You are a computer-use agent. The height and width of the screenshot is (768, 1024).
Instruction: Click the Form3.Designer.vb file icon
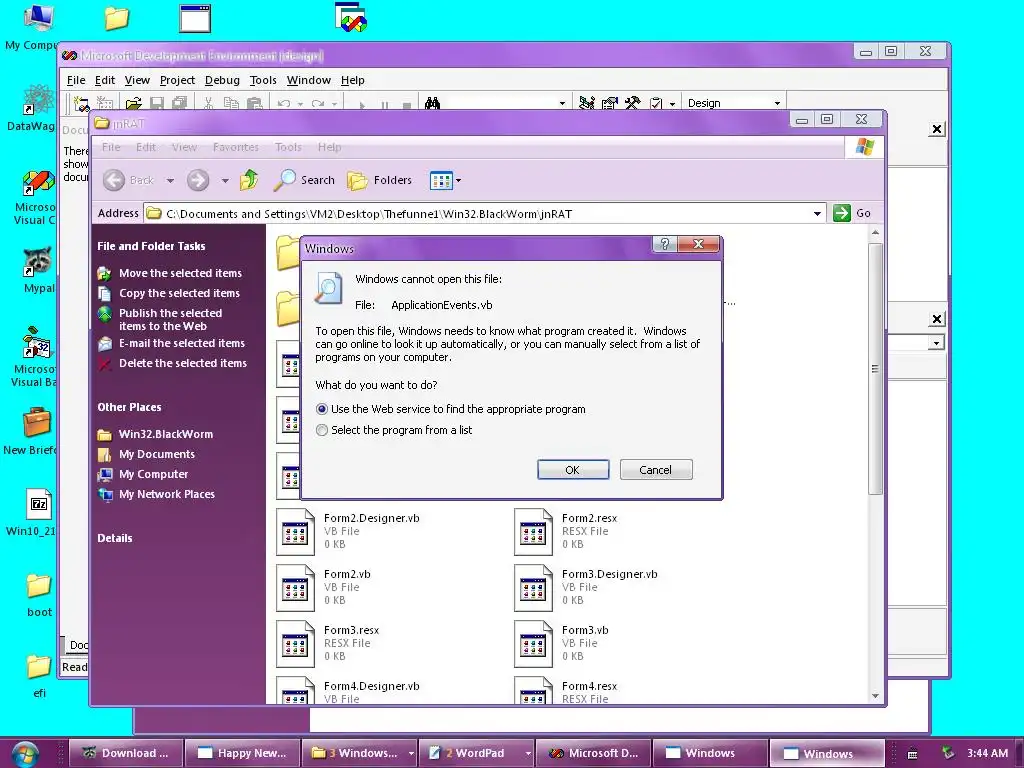point(533,588)
